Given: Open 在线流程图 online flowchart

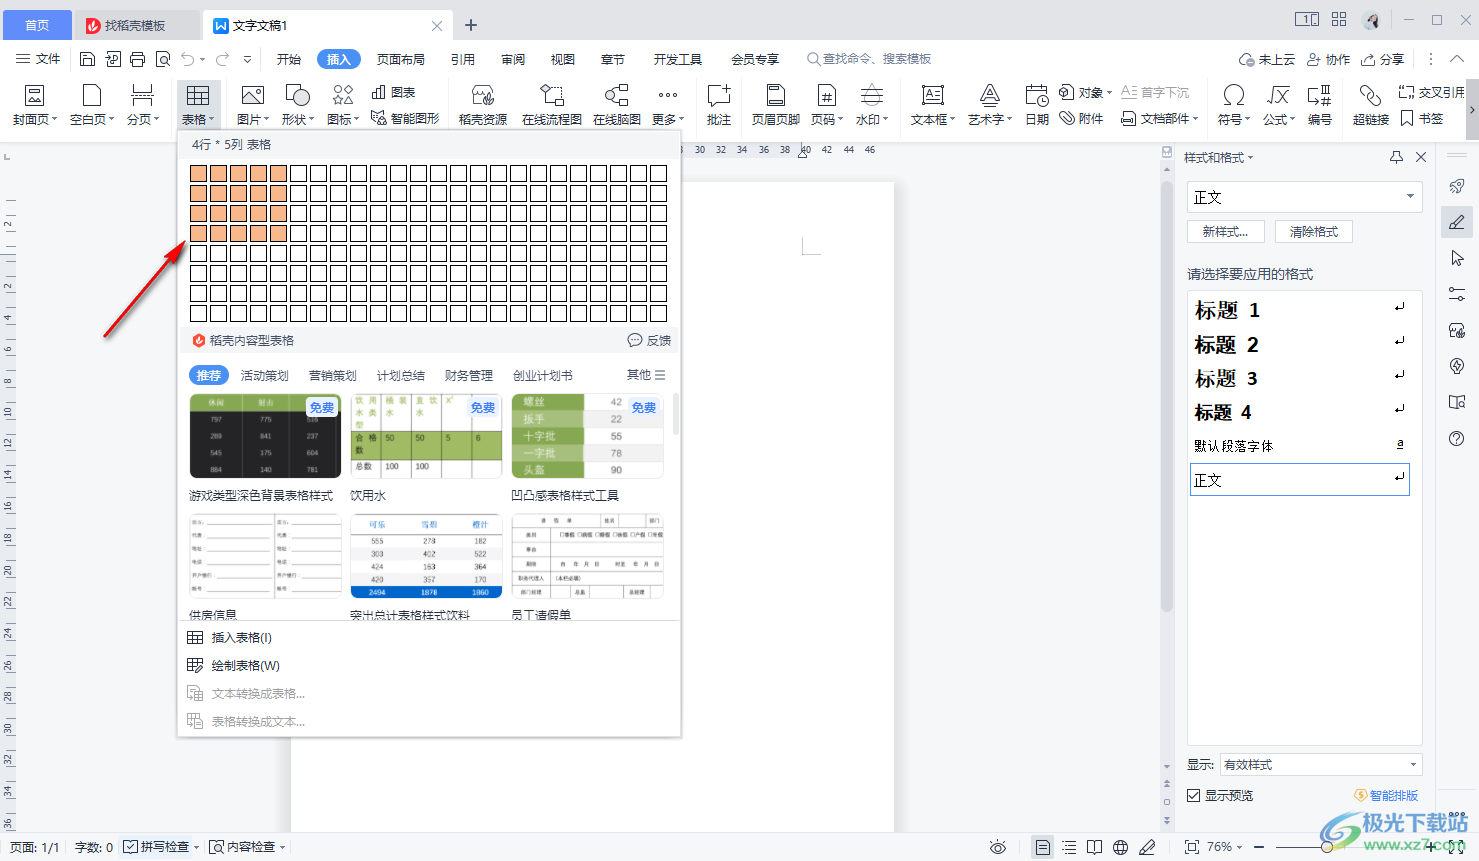Looking at the screenshot, I should coord(552,105).
